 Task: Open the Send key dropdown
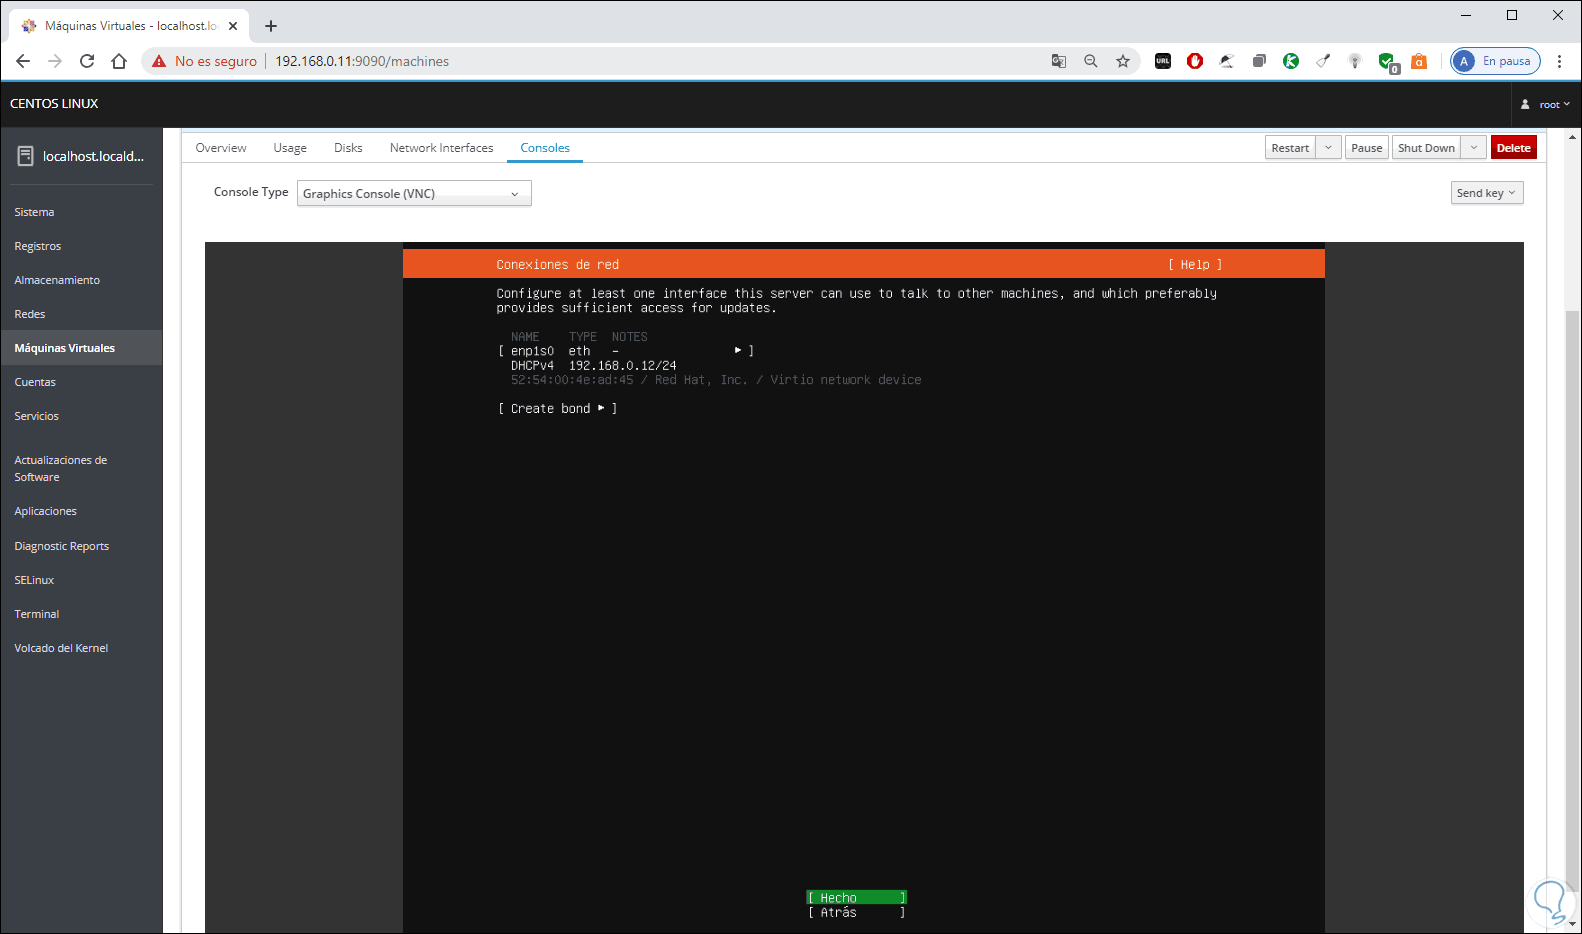1486,193
